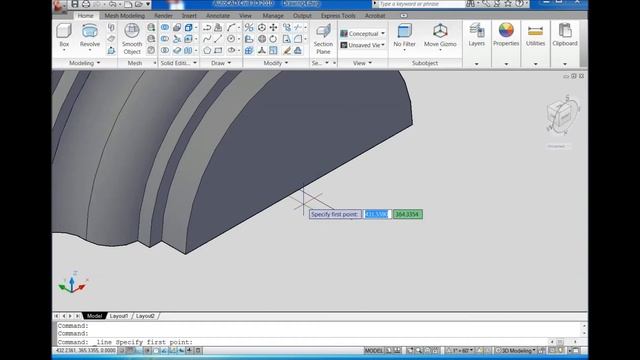Click the Smooth Object mesh tool
The width and height of the screenshot is (640, 360).
[132, 39]
